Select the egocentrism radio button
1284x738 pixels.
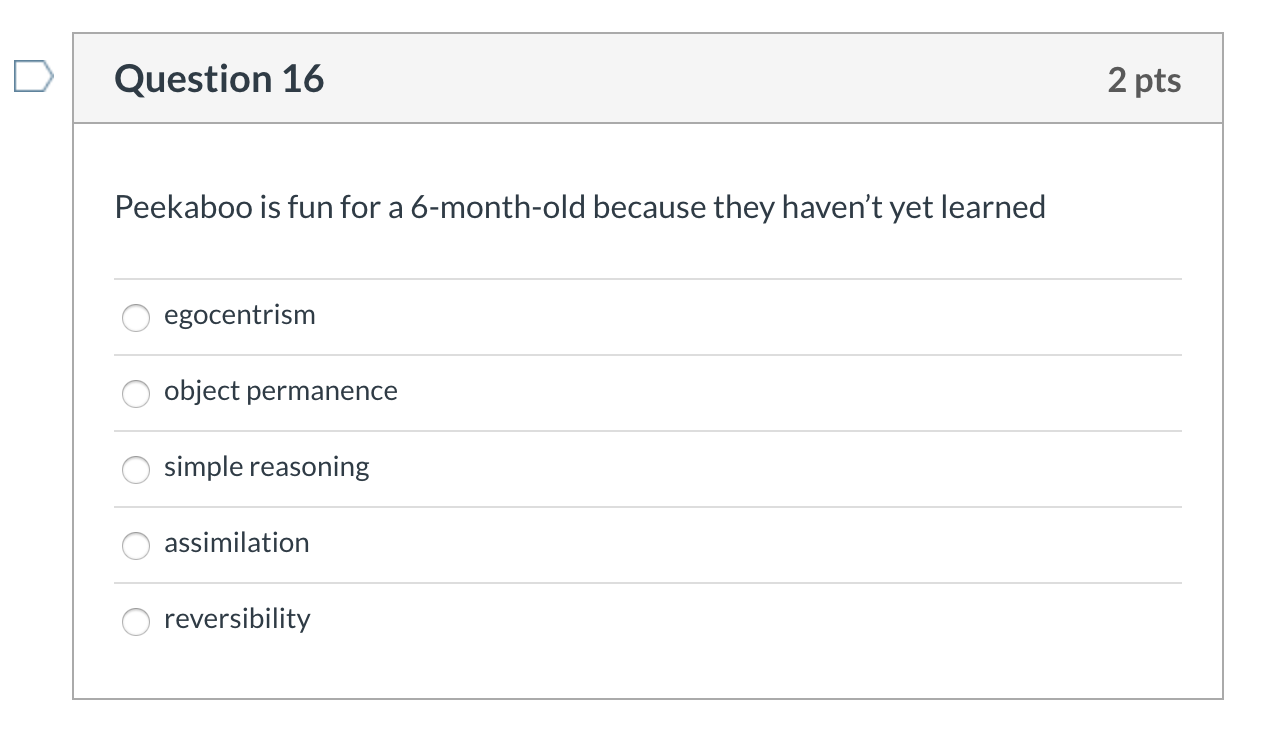(x=136, y=317)
